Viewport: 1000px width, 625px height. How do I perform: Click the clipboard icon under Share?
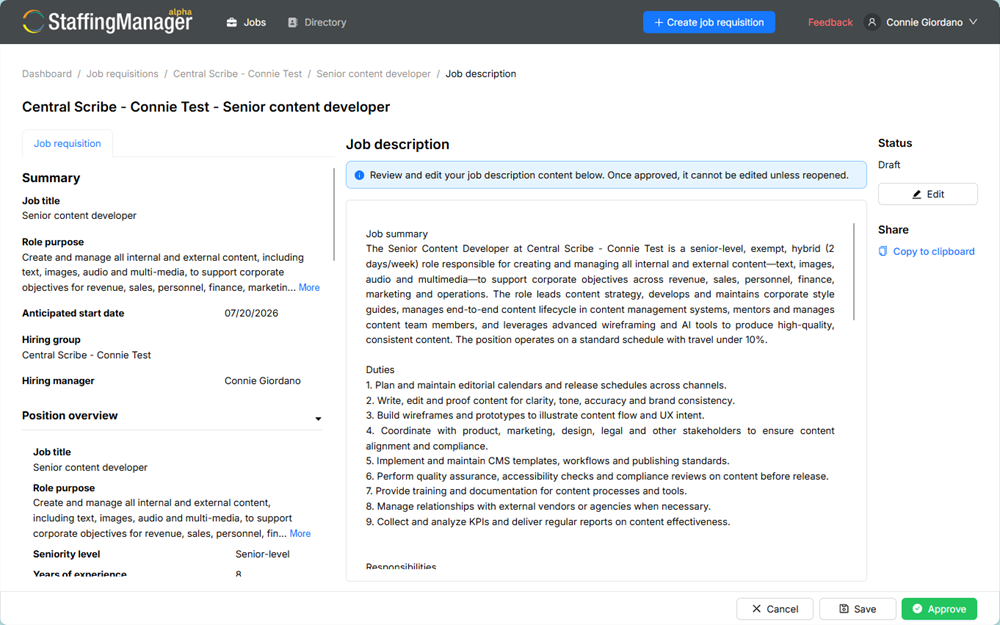(883, 251)
